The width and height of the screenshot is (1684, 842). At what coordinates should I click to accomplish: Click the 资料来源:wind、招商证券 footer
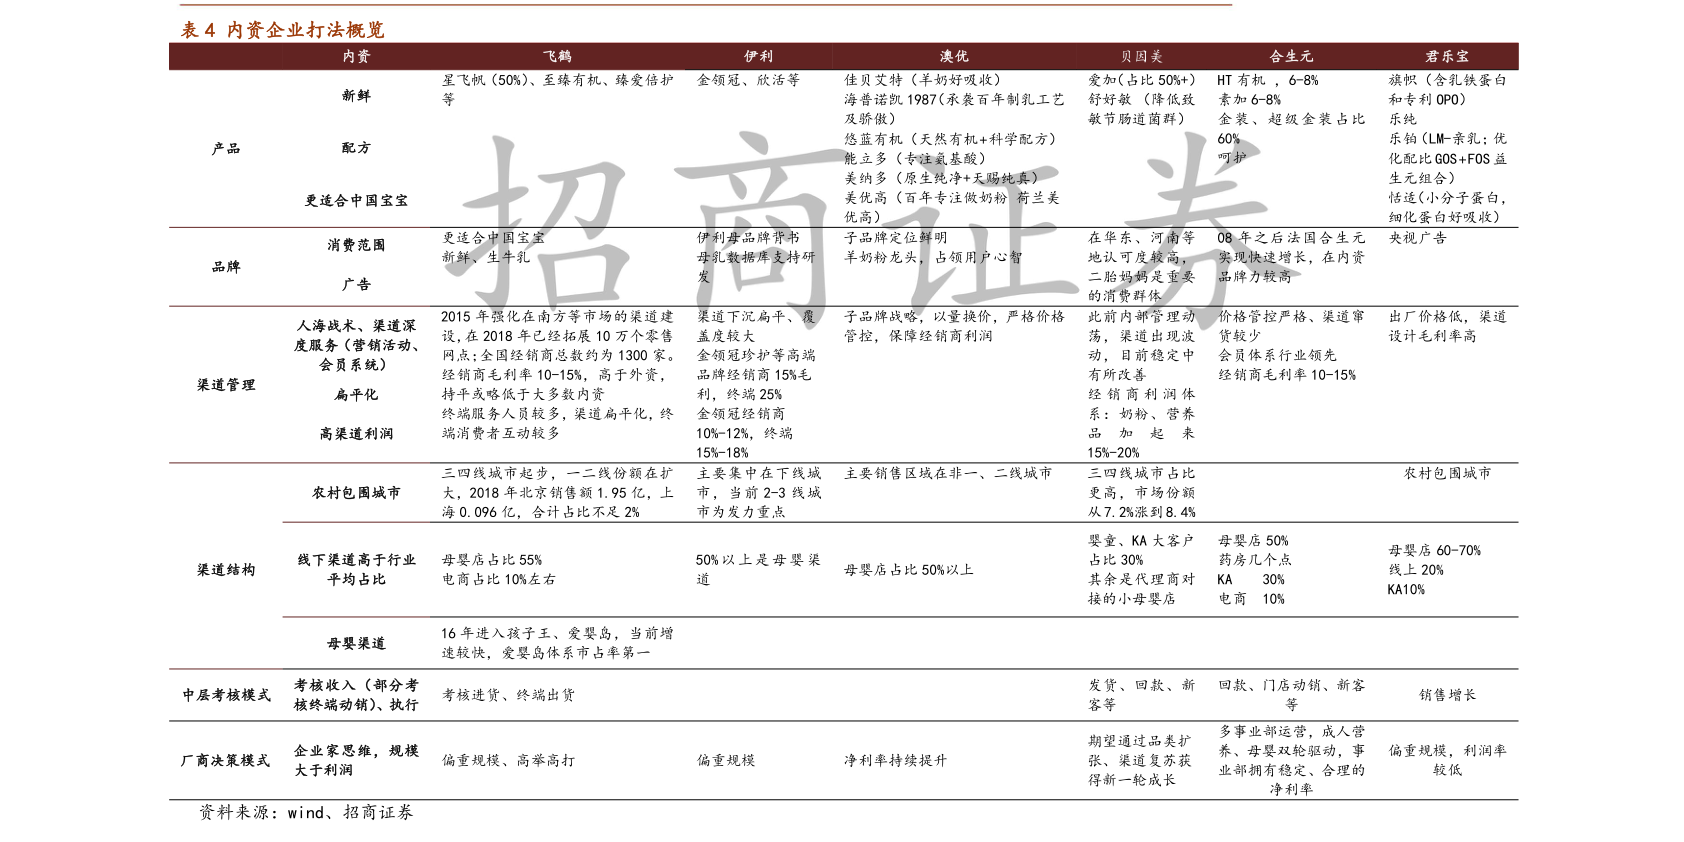point(306,813)
